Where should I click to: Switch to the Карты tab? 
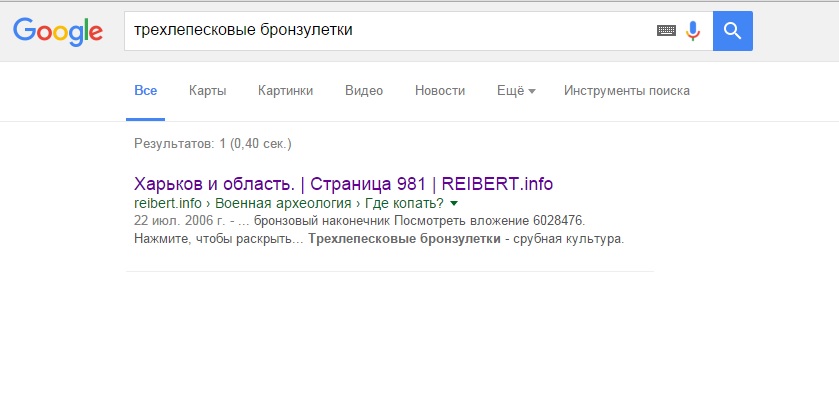coord(208,91)
